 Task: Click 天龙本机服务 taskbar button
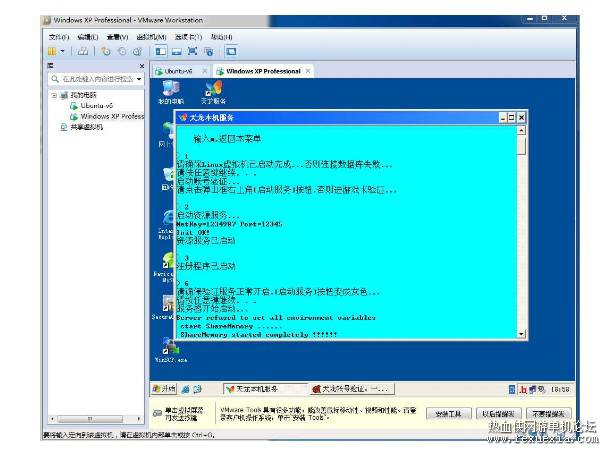click(266, 389)
